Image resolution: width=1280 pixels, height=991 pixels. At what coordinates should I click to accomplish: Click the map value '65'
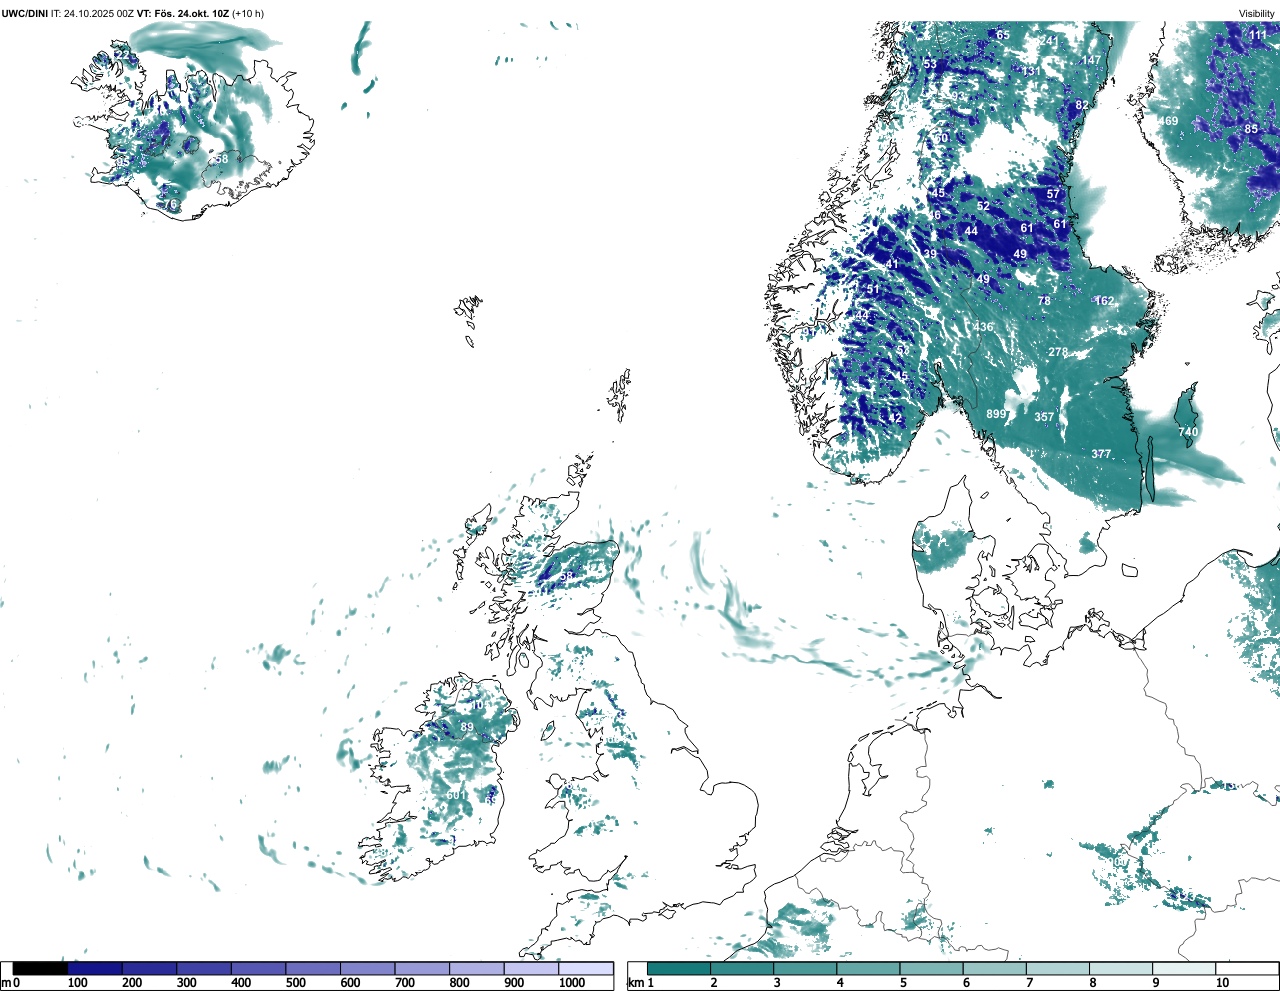coord(1003,35)
